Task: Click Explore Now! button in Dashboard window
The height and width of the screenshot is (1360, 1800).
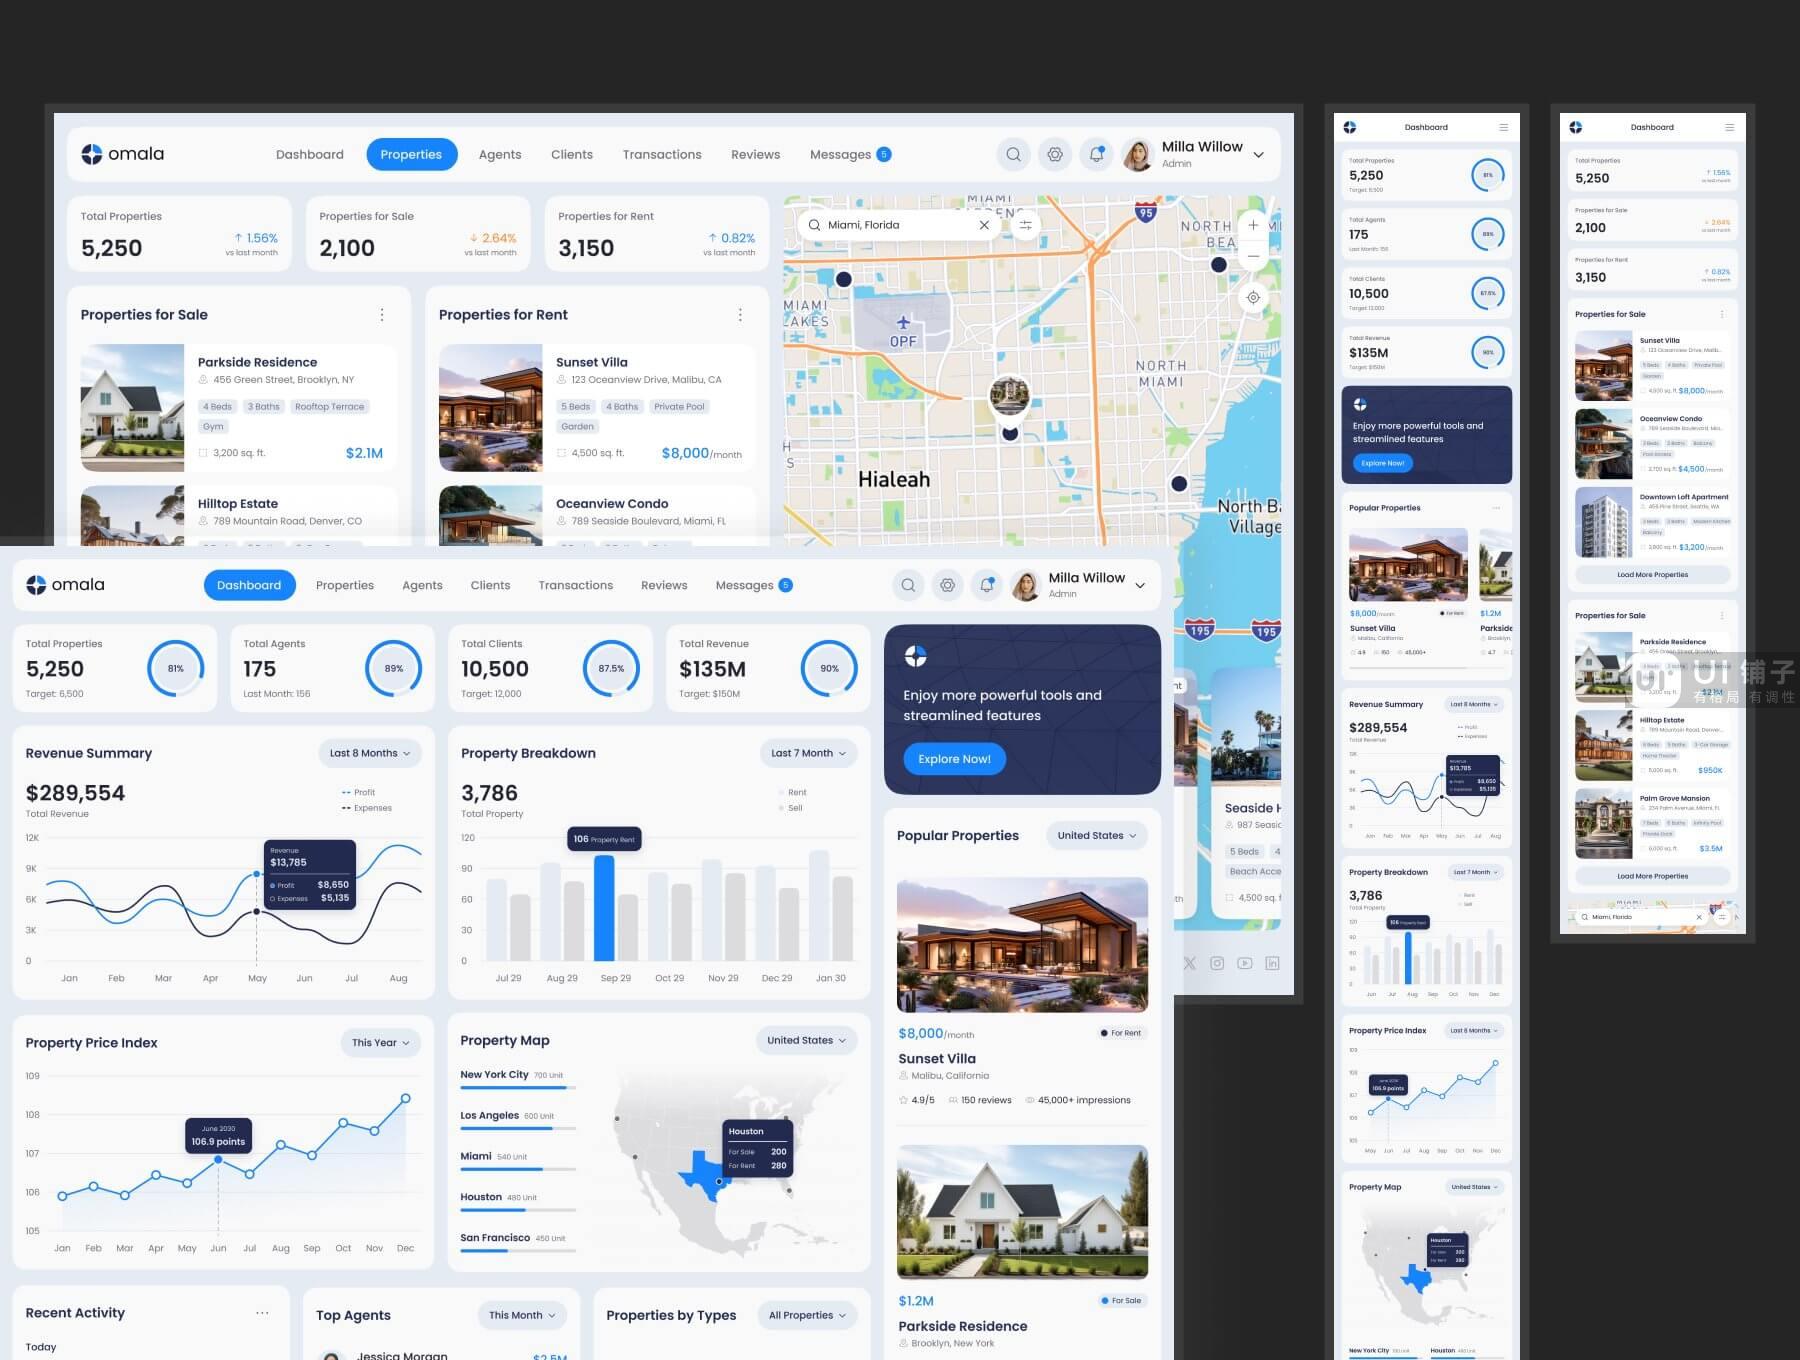Action: pyautogui.click(x=954, y=759)
